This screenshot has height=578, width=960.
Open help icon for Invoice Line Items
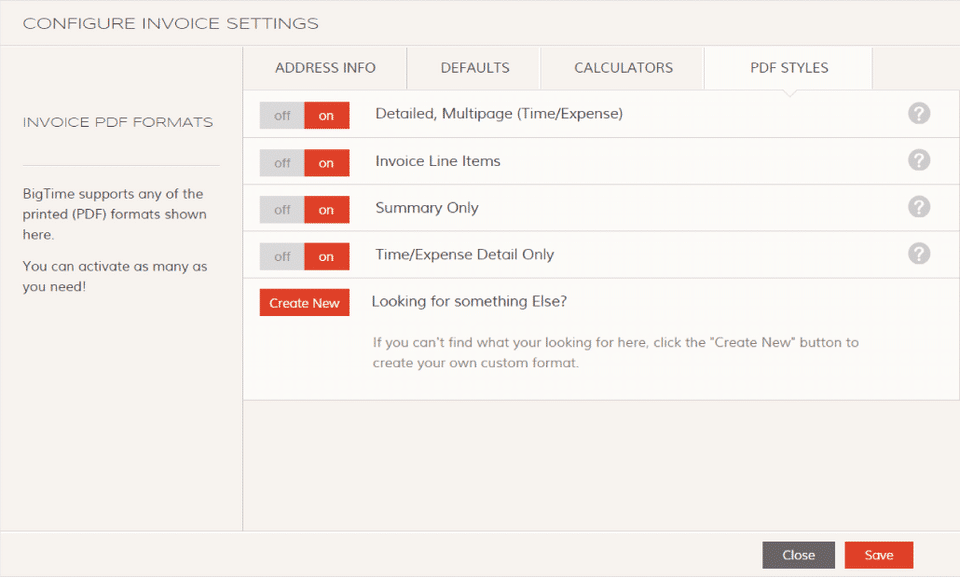click(918, 160)
